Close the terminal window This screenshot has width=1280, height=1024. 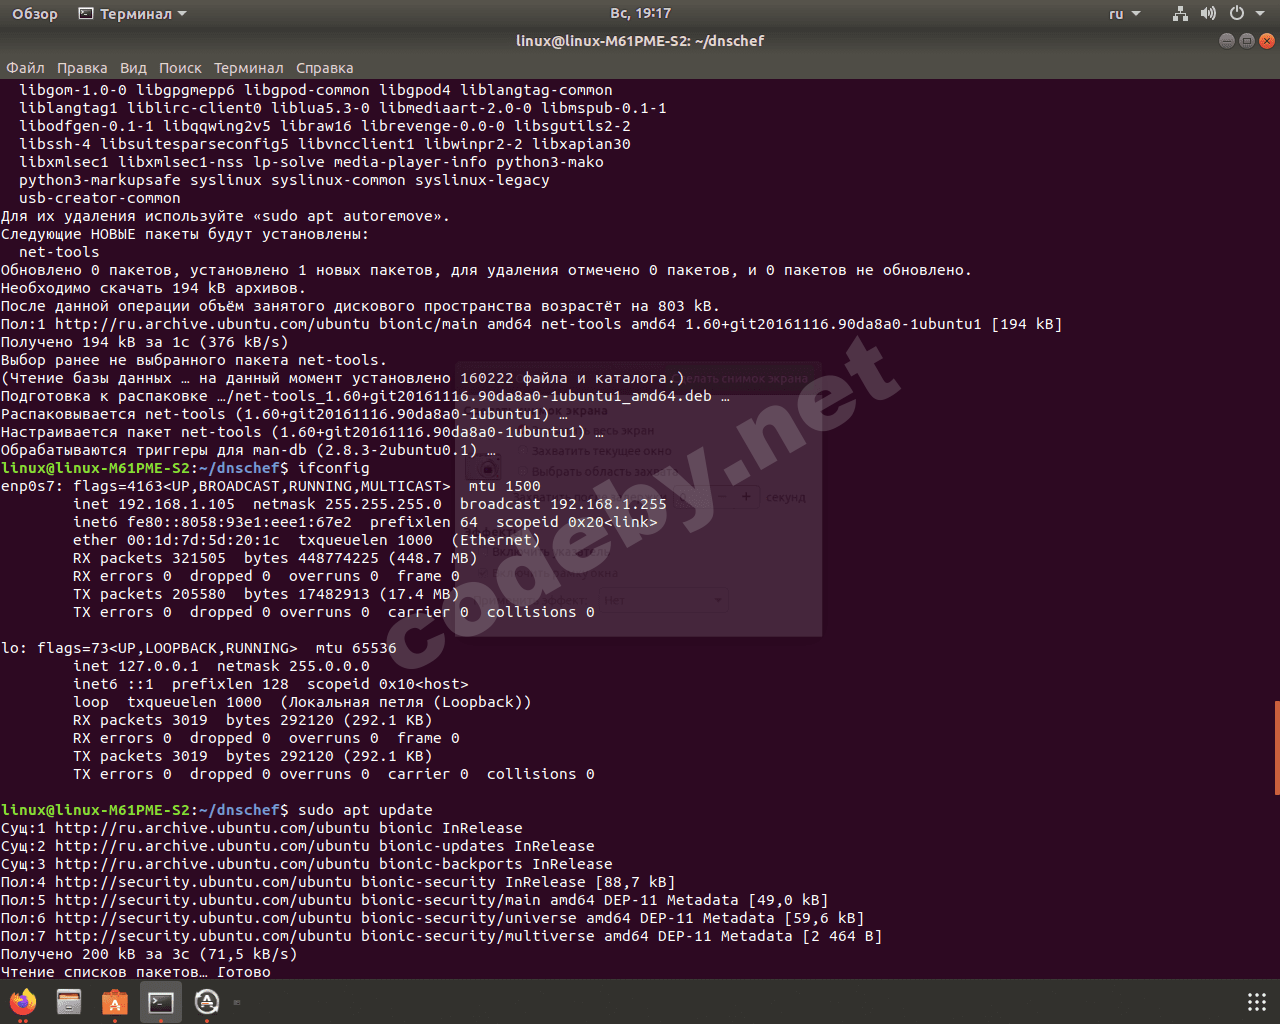(1267, 41)
